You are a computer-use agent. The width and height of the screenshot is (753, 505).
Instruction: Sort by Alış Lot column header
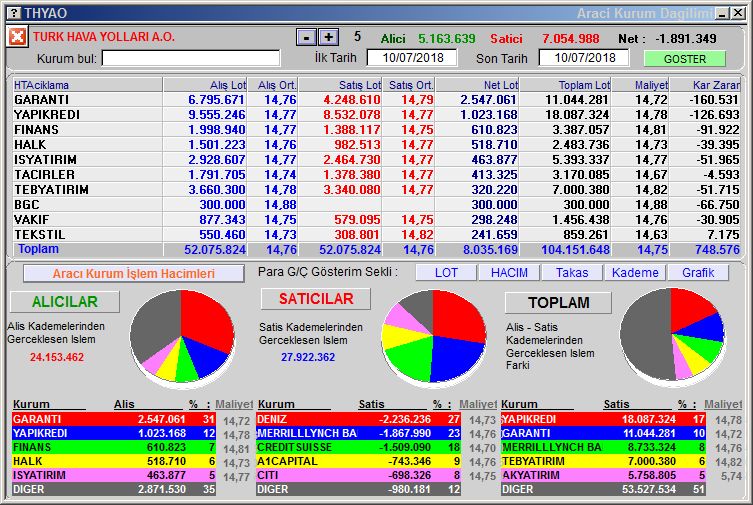click(x=205, y=85)
